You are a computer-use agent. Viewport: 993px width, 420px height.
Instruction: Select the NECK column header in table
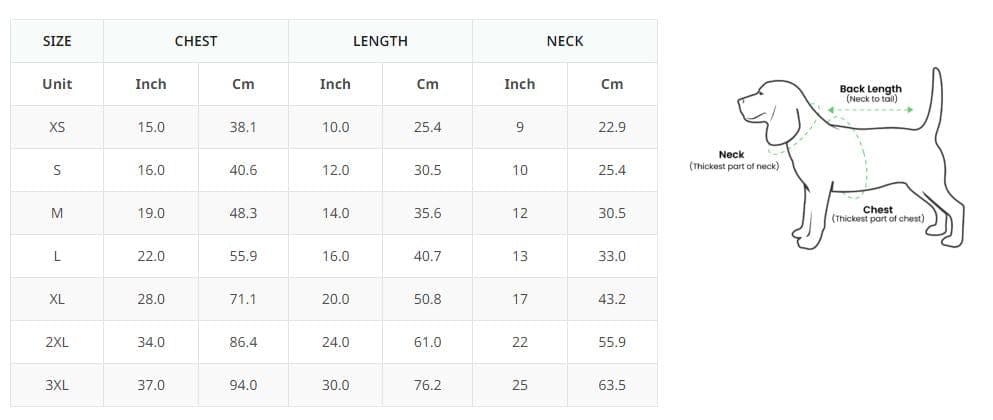pos(565,41)
